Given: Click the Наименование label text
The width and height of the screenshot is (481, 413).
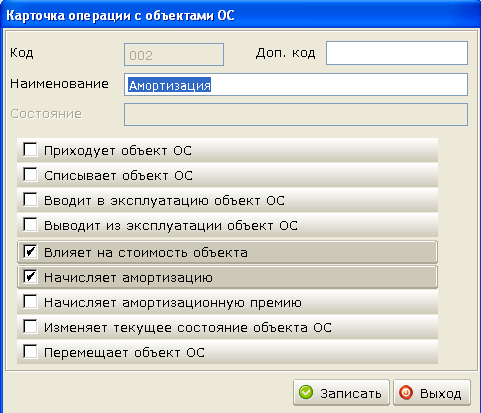Looking at the screenshot, I should pos(59,84).
